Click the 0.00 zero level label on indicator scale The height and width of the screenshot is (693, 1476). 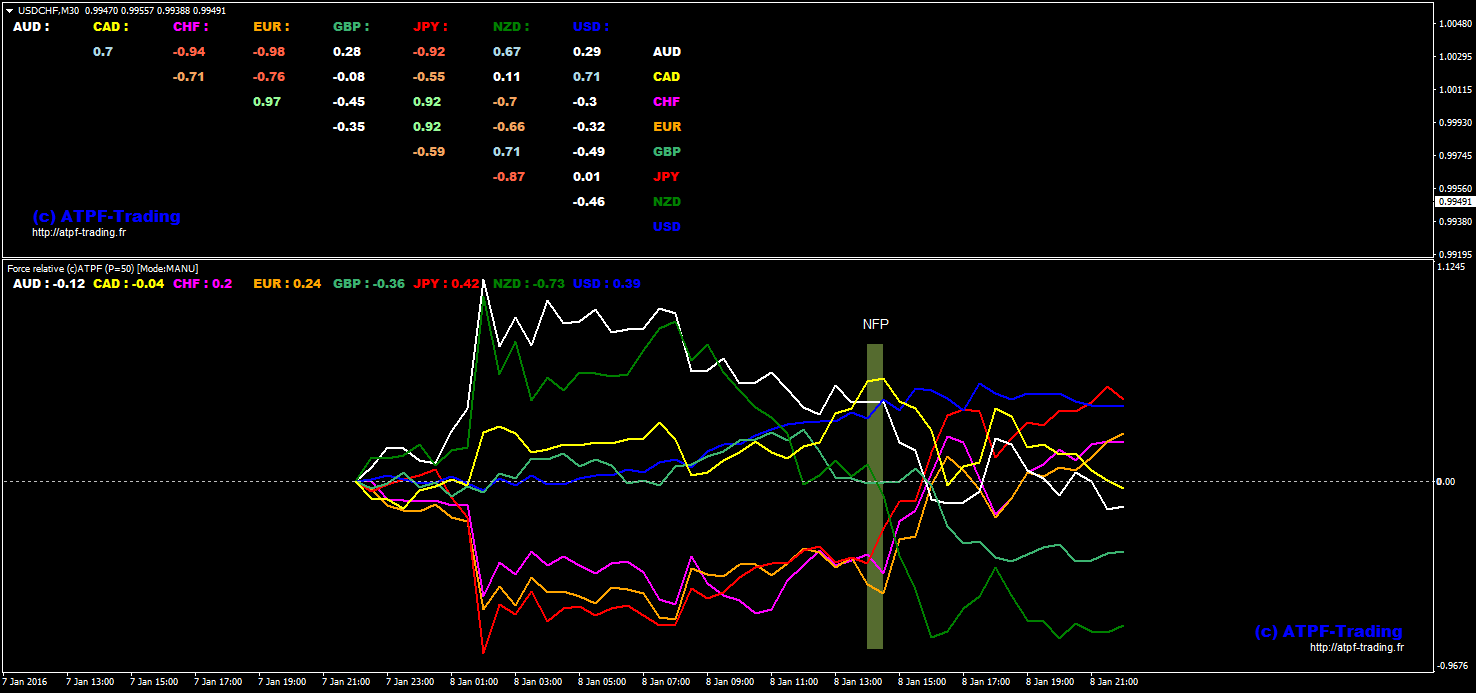click(x=1445, y=482)
